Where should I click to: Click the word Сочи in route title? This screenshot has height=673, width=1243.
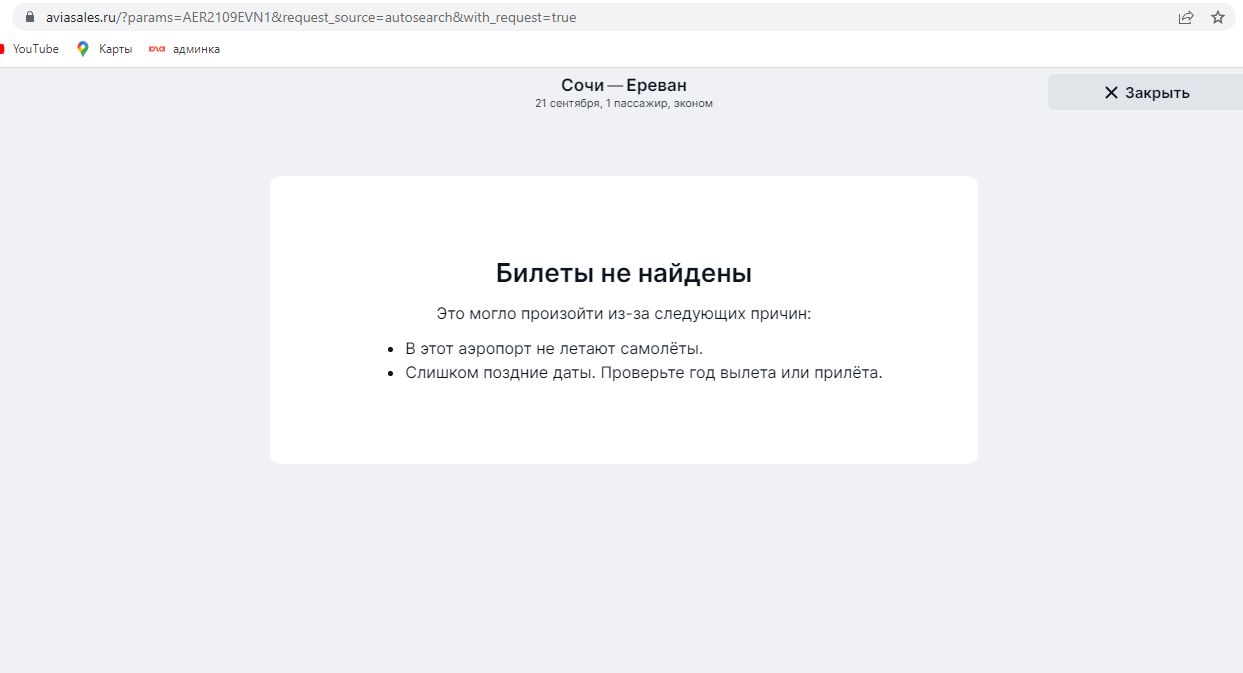(582, 85)
